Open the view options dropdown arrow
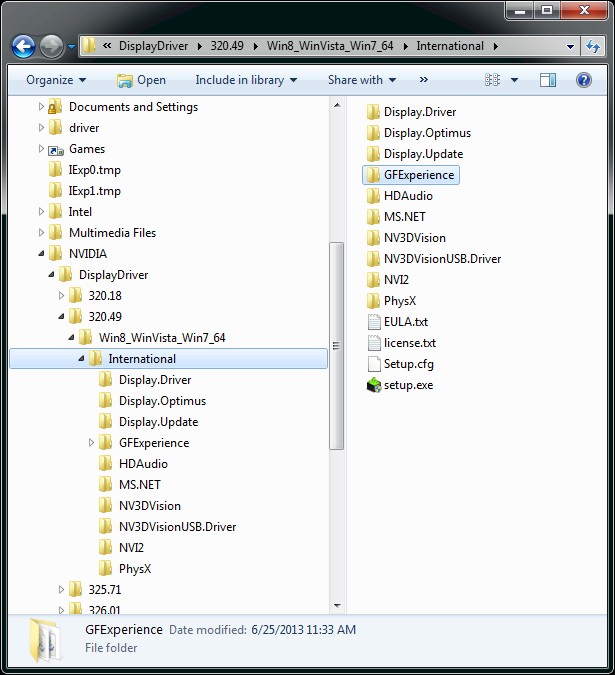 click(x=514, y=80)
